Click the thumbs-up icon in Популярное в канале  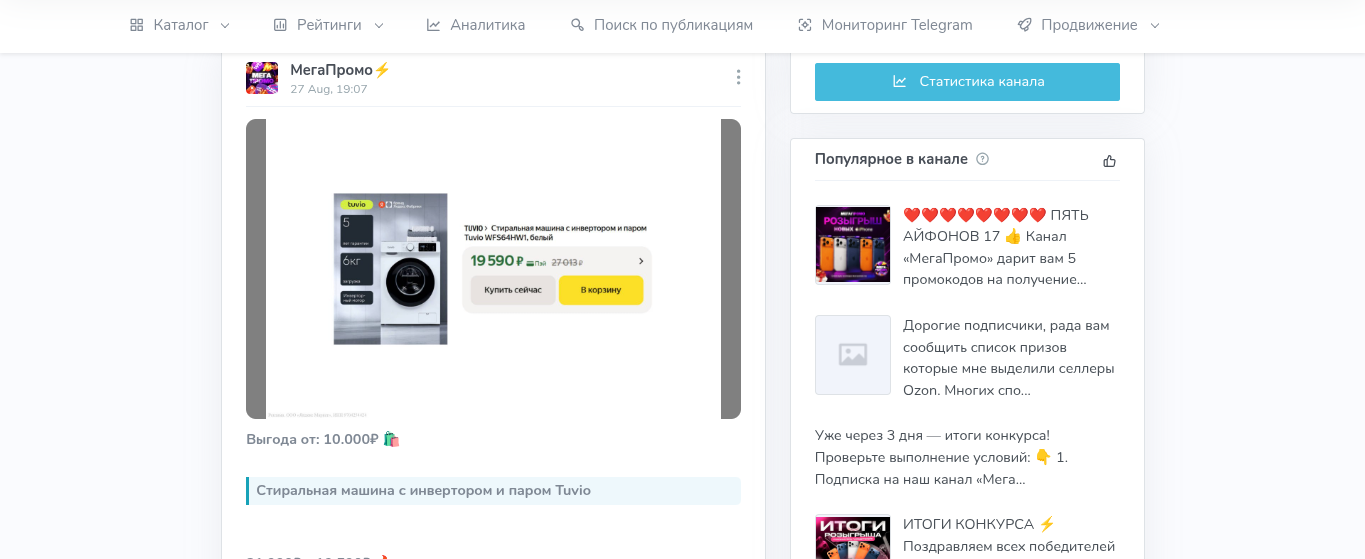tap(1109, 160)
